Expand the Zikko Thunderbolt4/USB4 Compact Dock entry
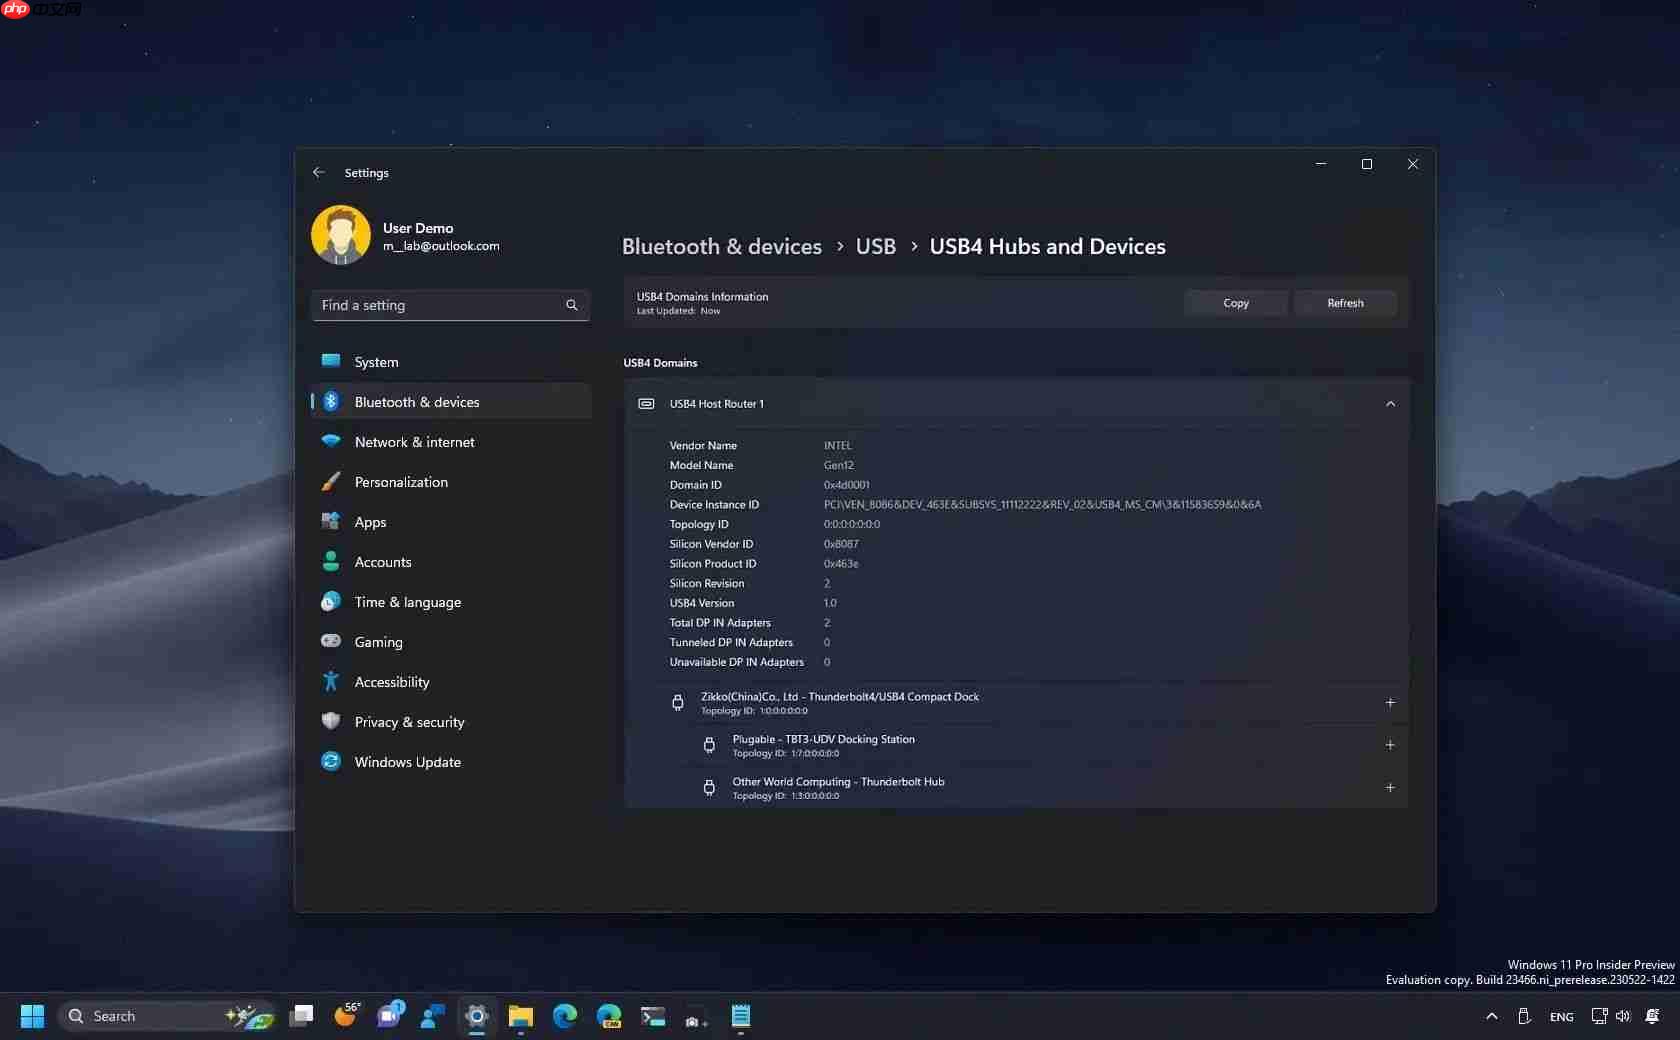 (1390, 703)
